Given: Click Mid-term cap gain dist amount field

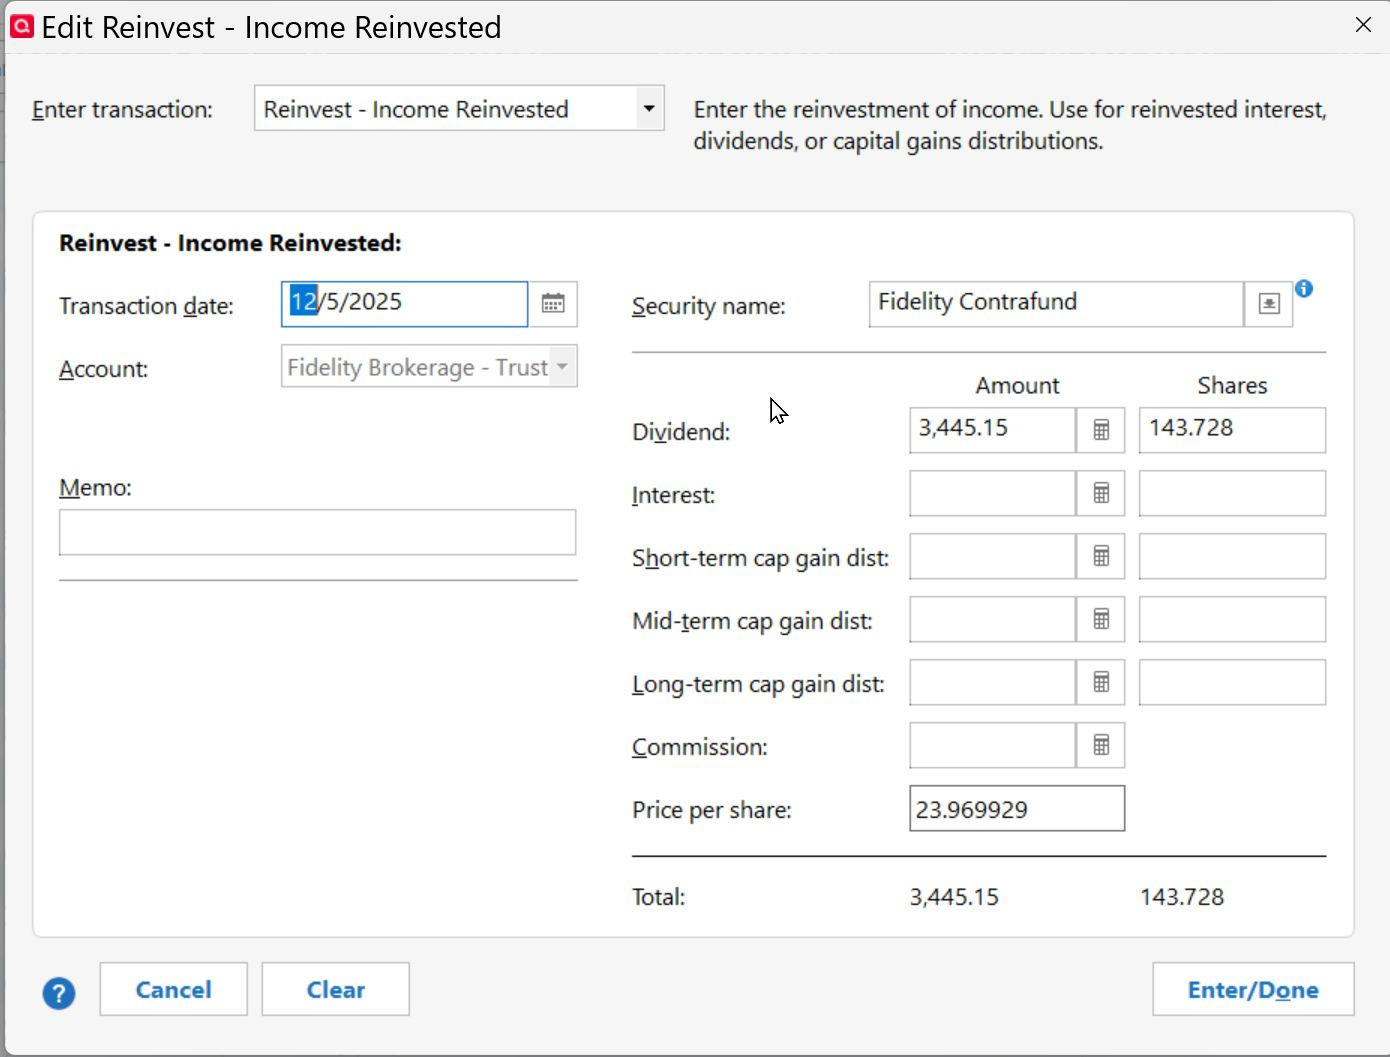Looking at the screenshot, I should coord(992,619).
